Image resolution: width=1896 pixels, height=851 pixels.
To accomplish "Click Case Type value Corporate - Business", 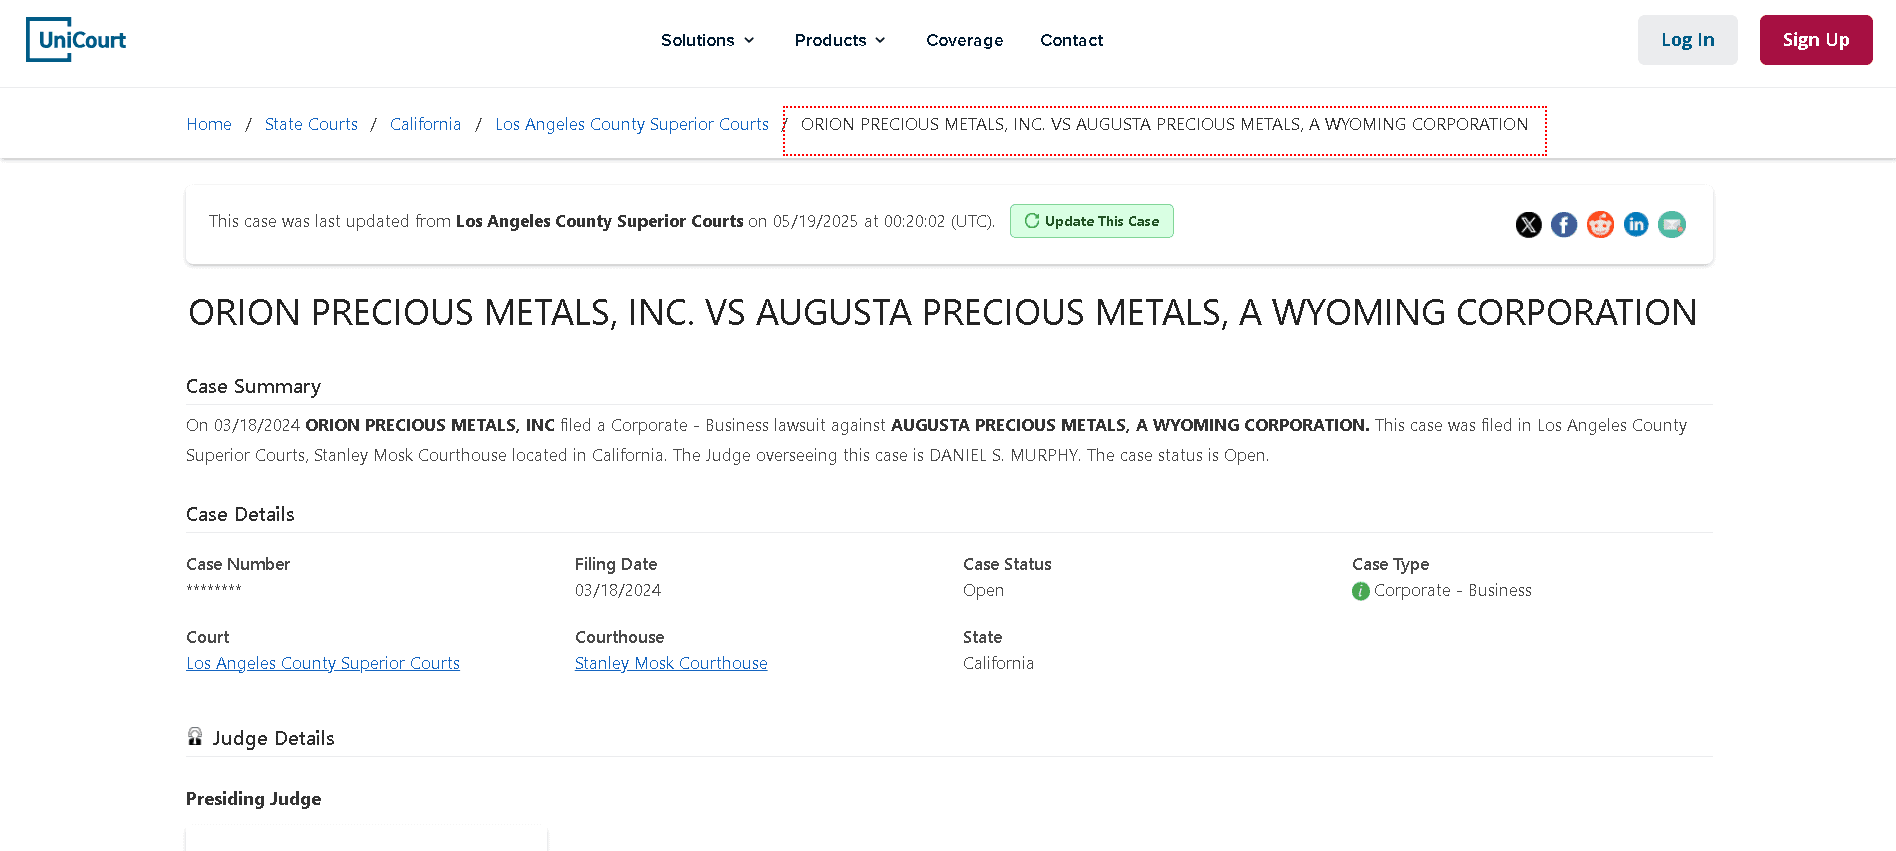I will pos(1452,590).
